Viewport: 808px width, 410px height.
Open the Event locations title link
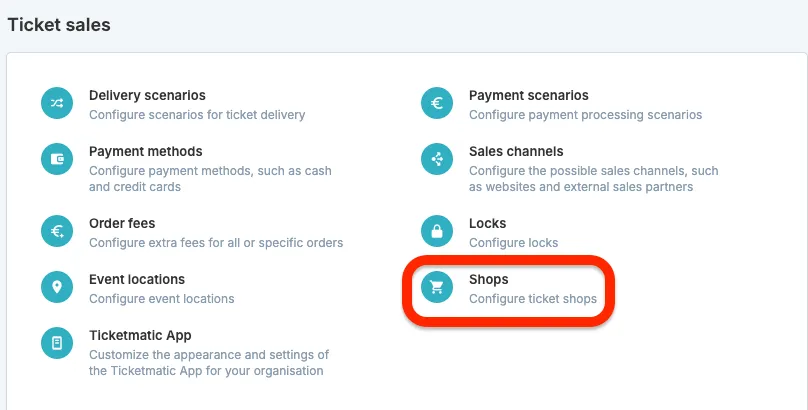click(137, 279)
